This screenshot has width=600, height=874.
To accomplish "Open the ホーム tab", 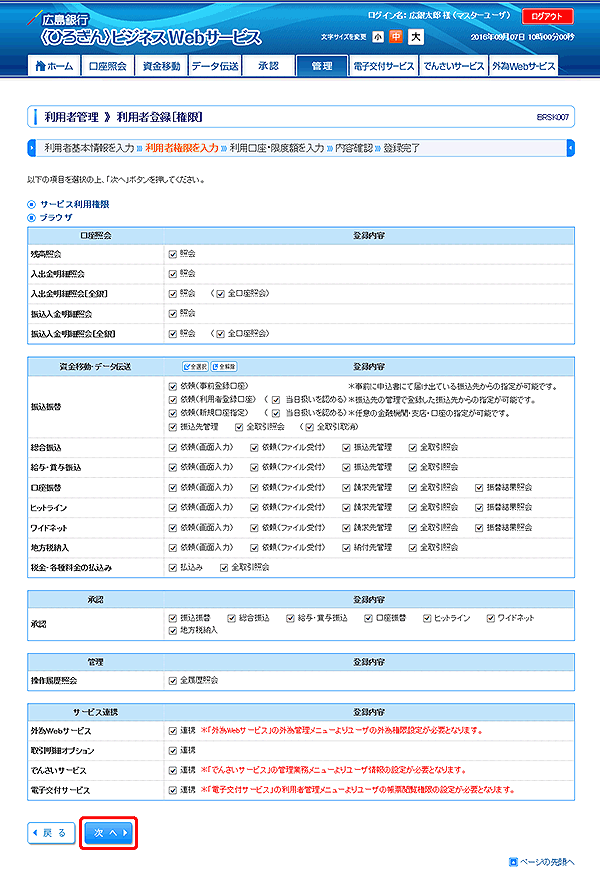I will point(54,66).
